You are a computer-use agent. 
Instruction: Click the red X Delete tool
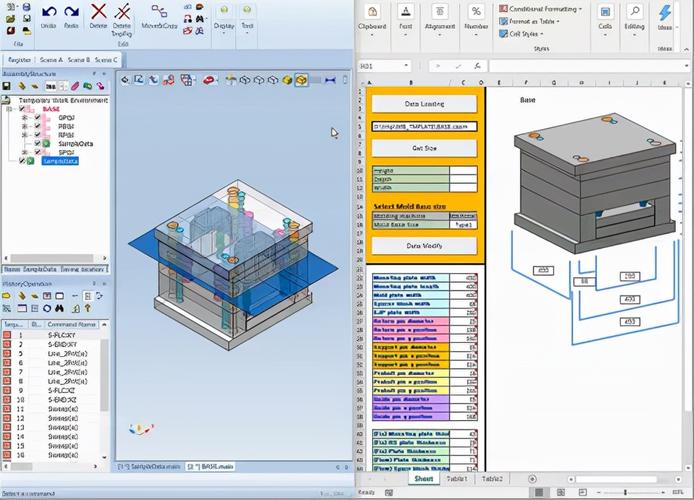(x=98, y=12)
